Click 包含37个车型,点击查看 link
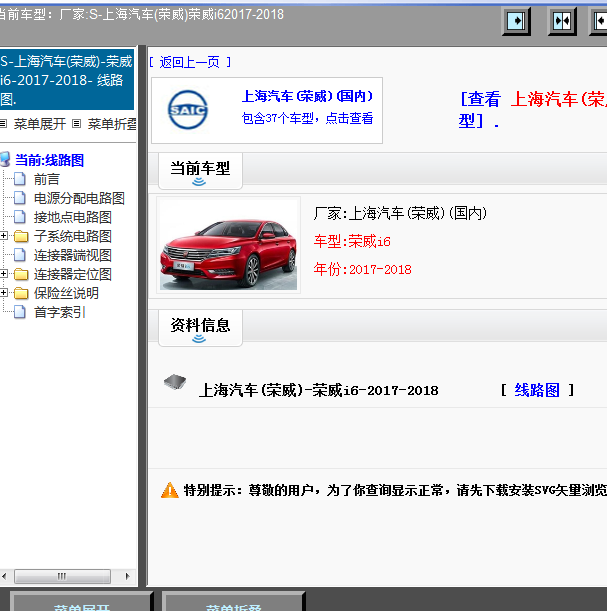 click(x=307, y=118)
